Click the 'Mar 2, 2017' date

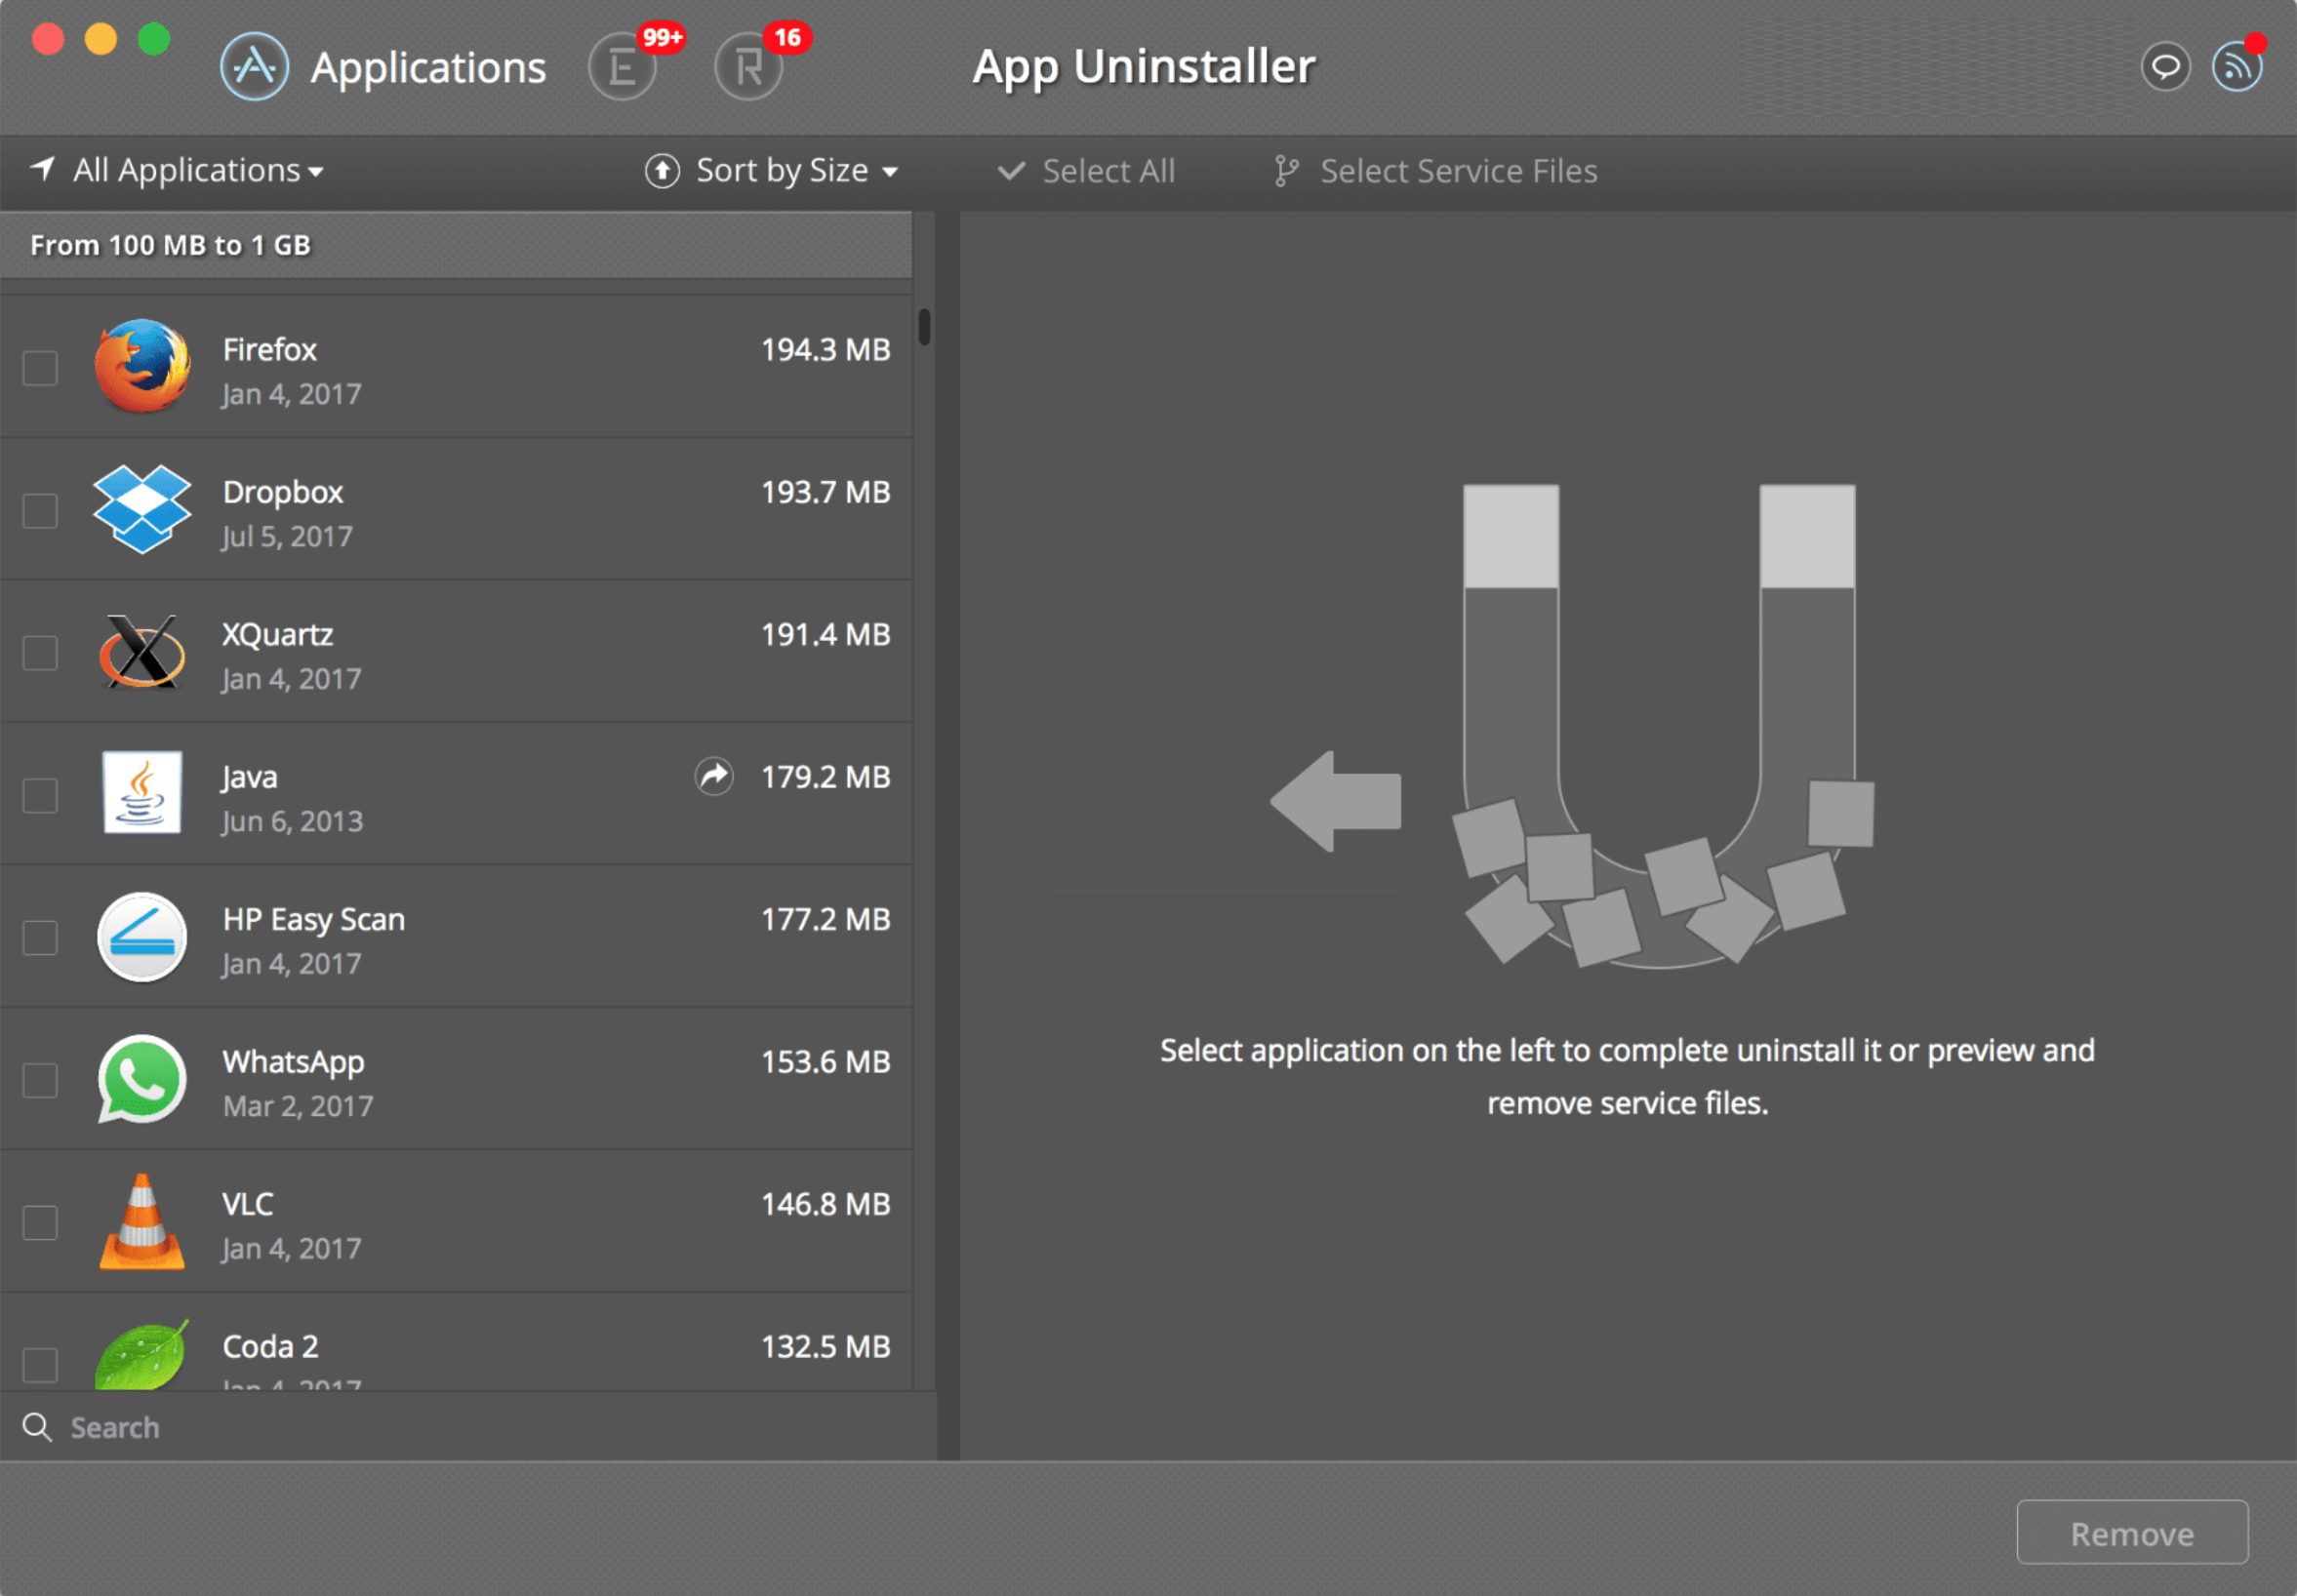coord(298,1106)
